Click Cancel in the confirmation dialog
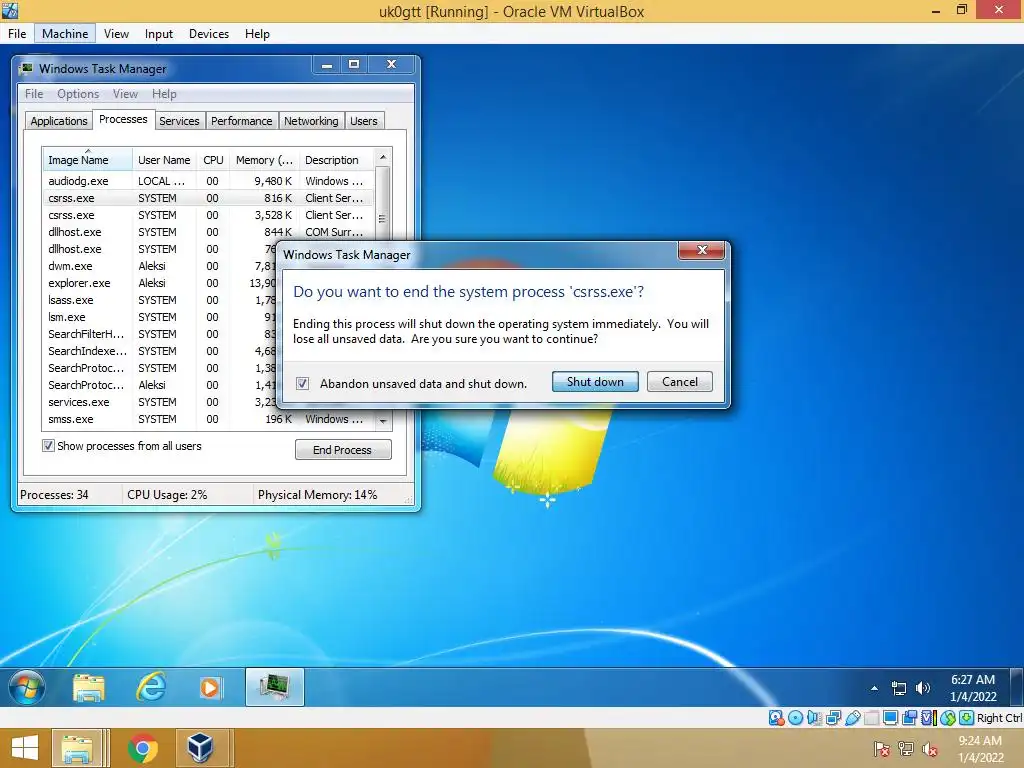This screenshot has height=768, width=1024. point(680,381)
